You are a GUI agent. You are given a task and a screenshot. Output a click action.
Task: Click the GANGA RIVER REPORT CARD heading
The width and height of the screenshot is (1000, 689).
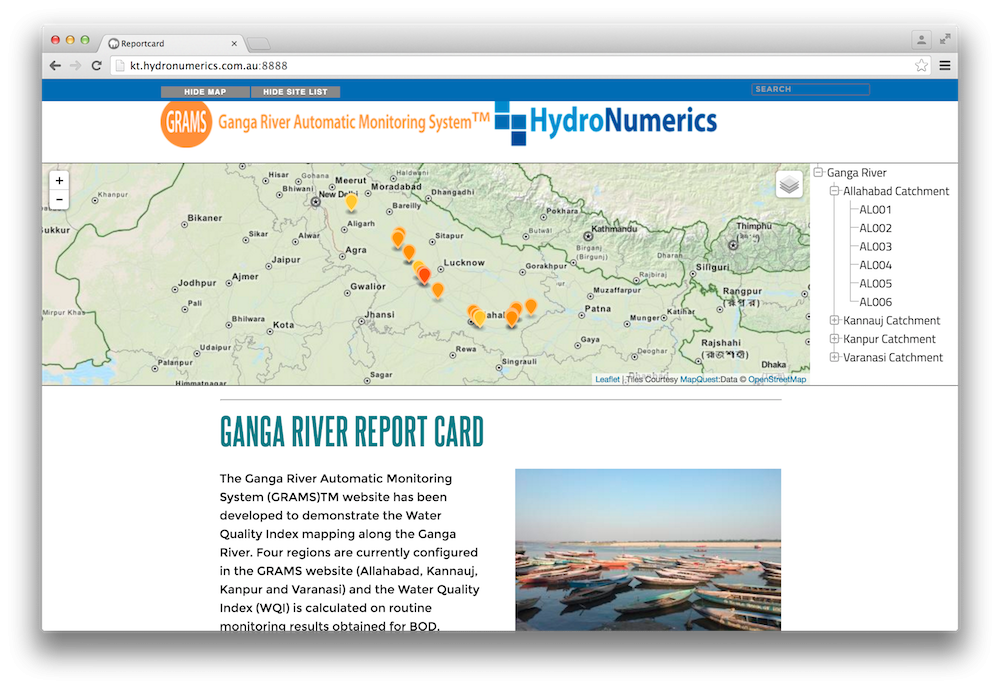point(352,432)
